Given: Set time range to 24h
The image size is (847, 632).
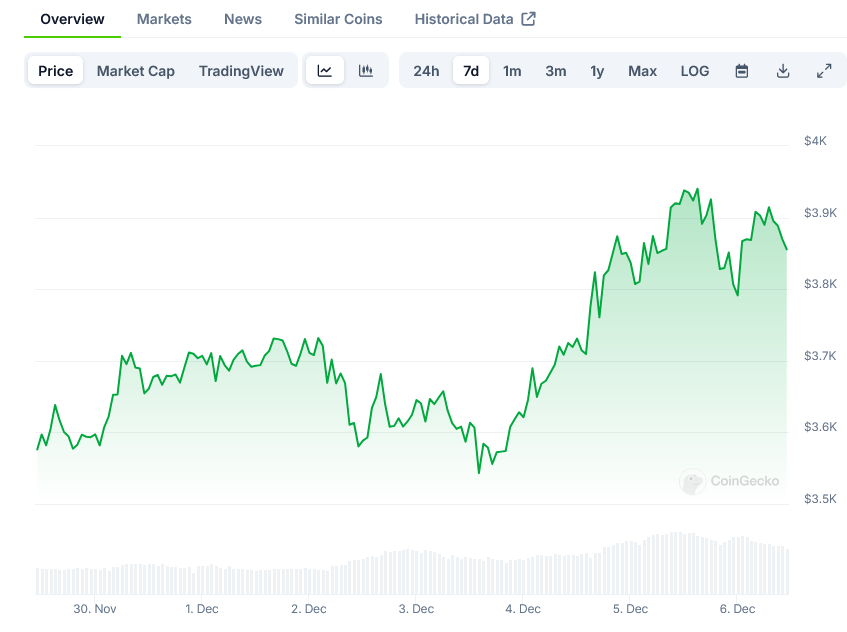Looking at the screenshot, I should pyautogui.click(x=426, y=71).
